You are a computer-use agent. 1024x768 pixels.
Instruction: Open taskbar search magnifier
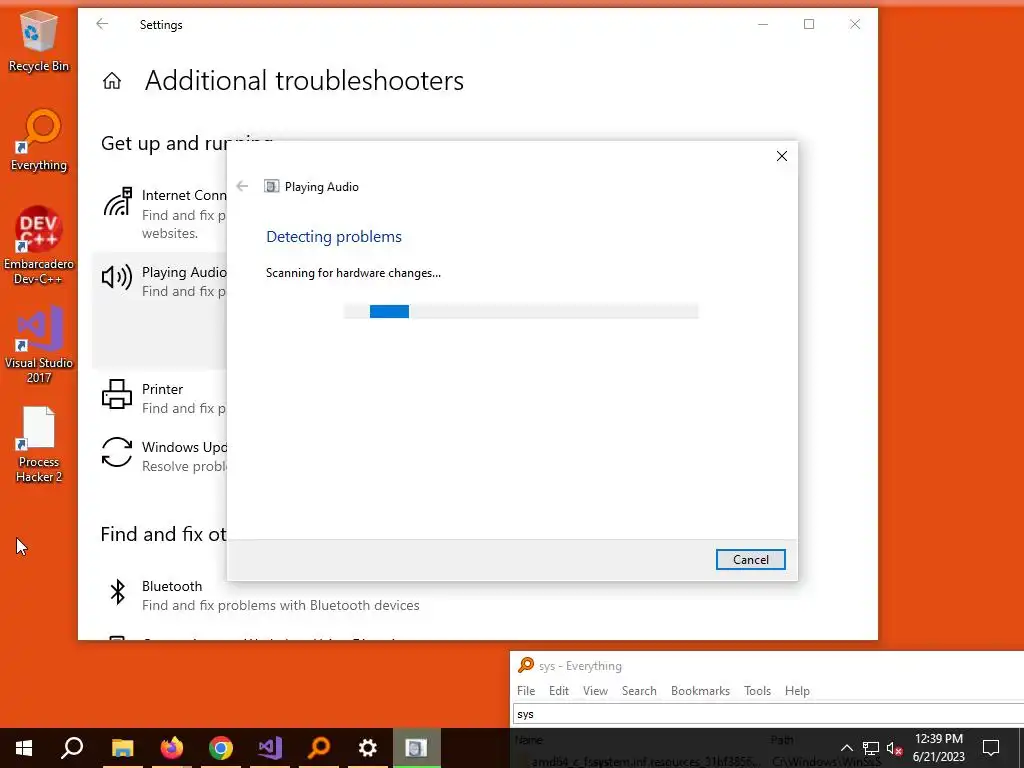click(72, 748)
